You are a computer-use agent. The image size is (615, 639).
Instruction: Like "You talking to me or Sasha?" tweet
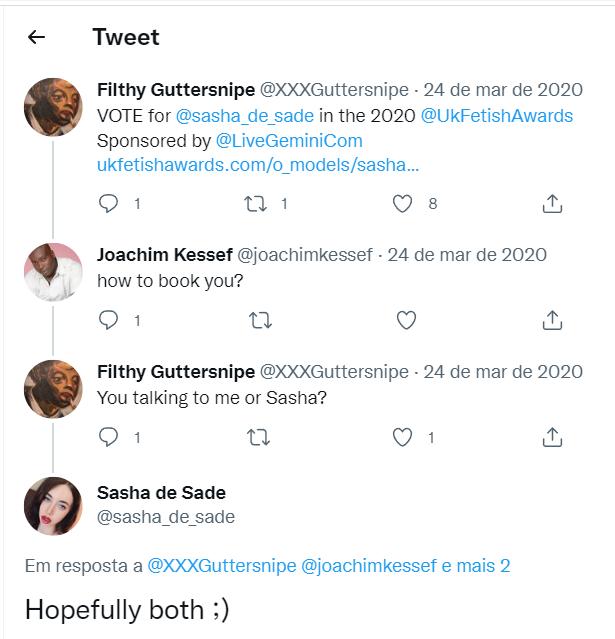click(x=402, y=438)
